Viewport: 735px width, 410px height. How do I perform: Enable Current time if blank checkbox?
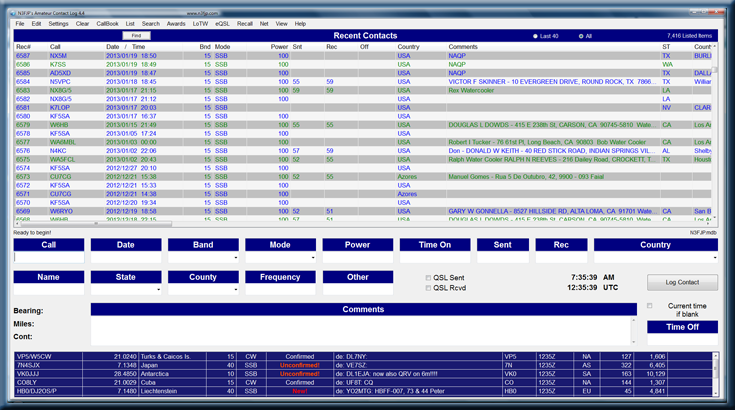649,306
